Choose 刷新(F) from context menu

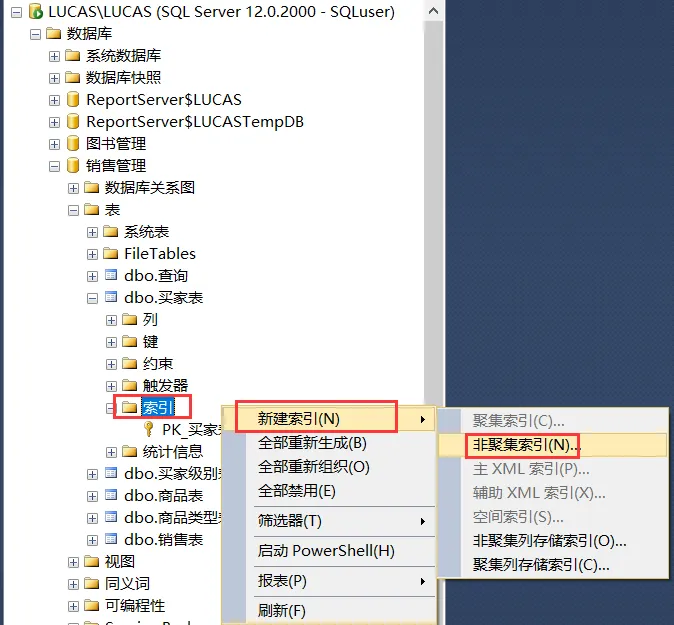coord(329,610)
